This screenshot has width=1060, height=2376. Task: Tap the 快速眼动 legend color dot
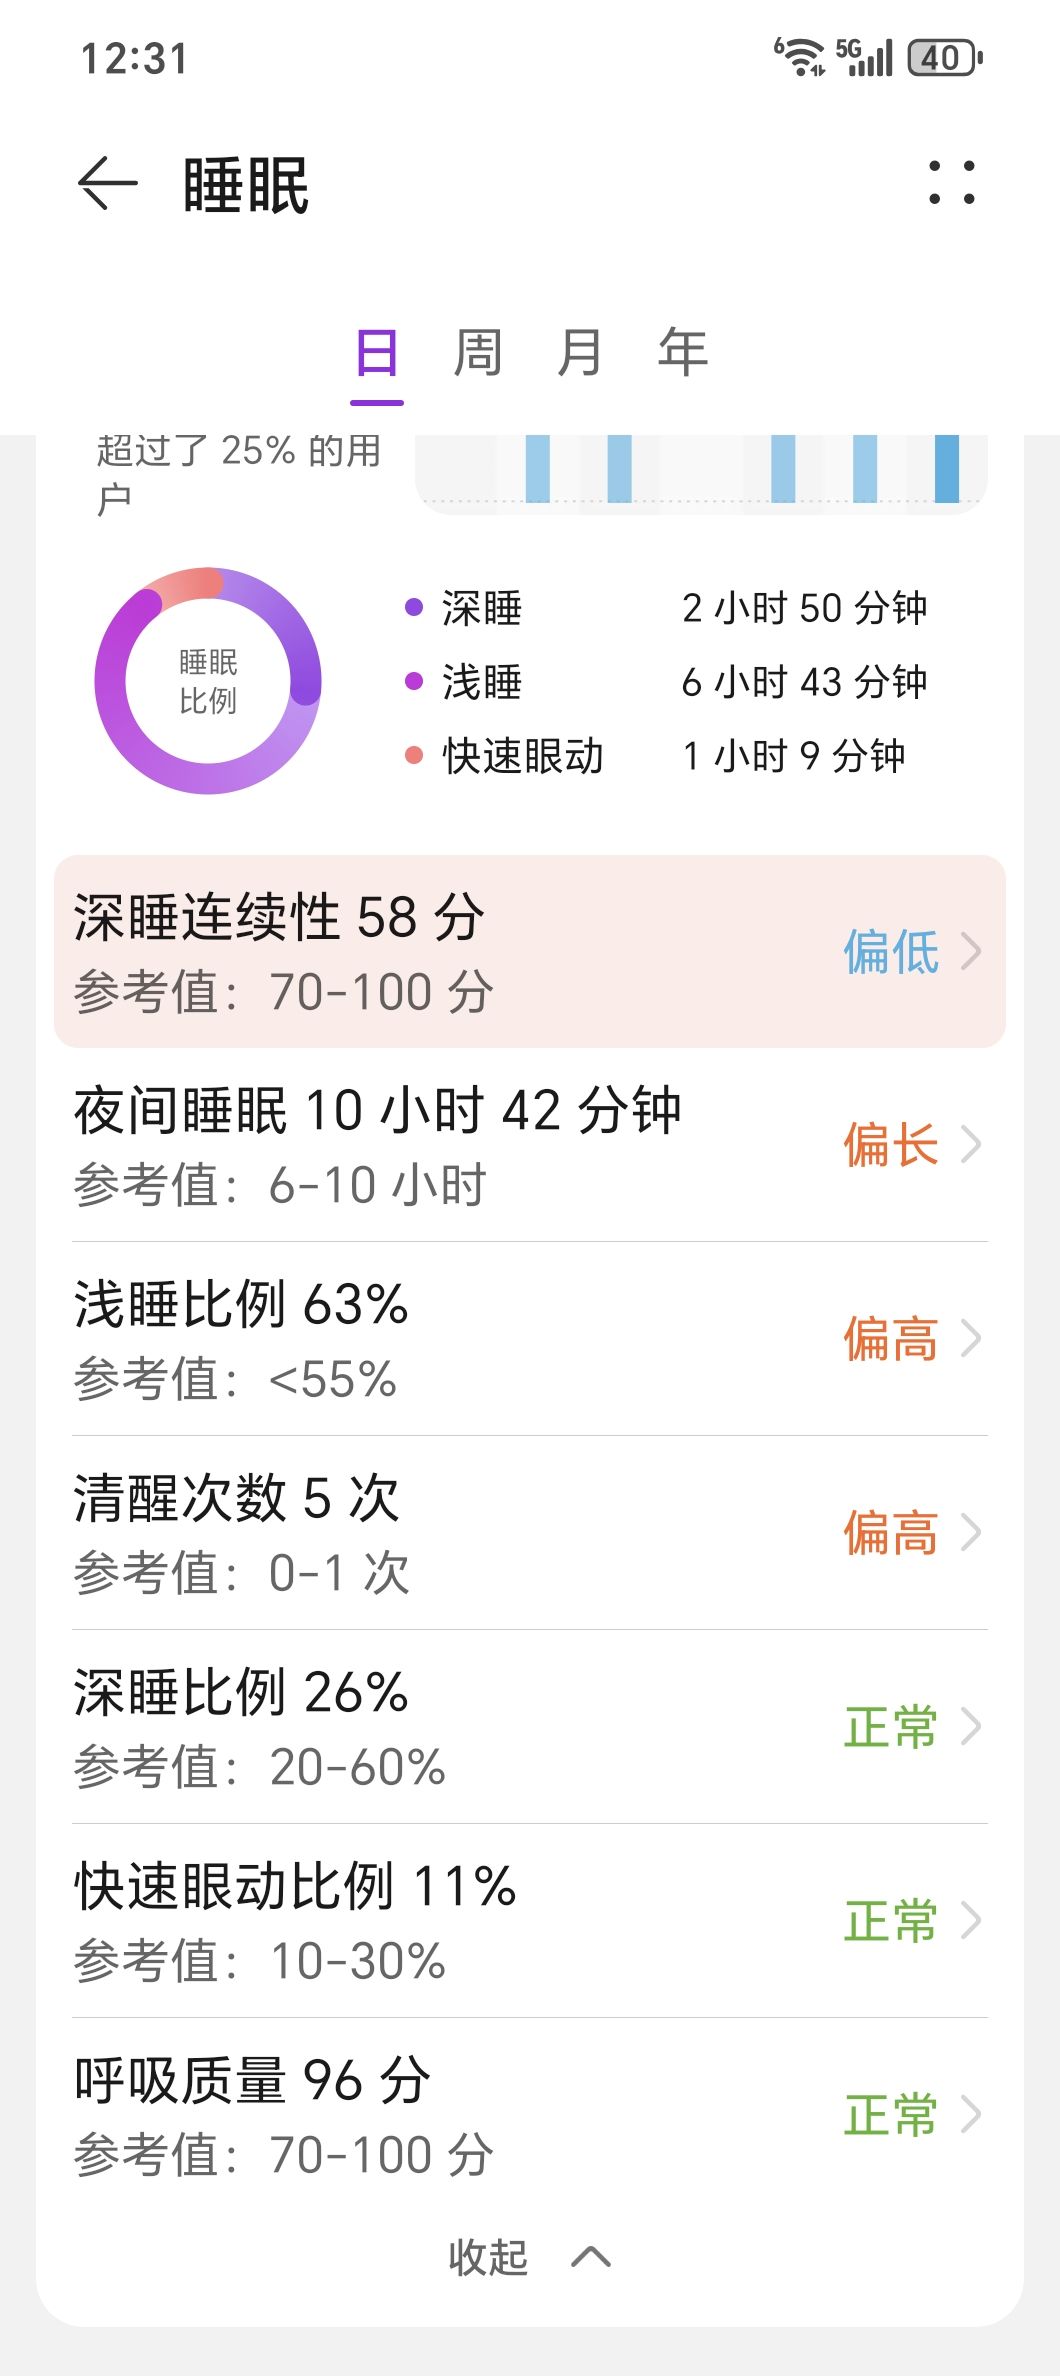(414, 755)
